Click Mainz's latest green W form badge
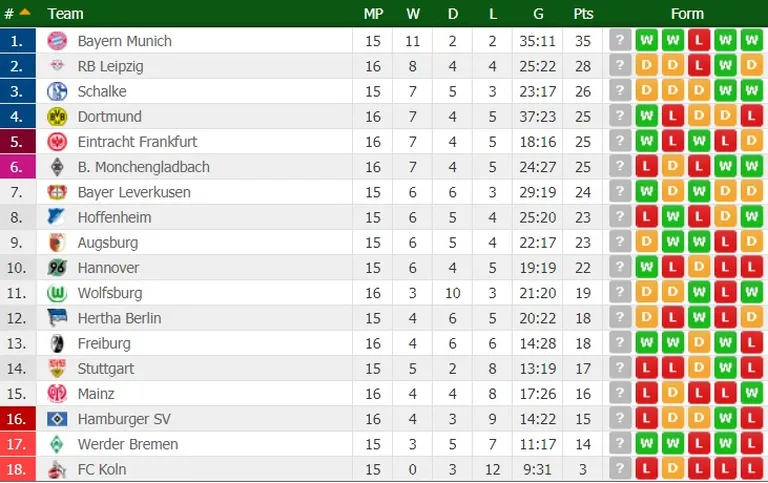 752,393
